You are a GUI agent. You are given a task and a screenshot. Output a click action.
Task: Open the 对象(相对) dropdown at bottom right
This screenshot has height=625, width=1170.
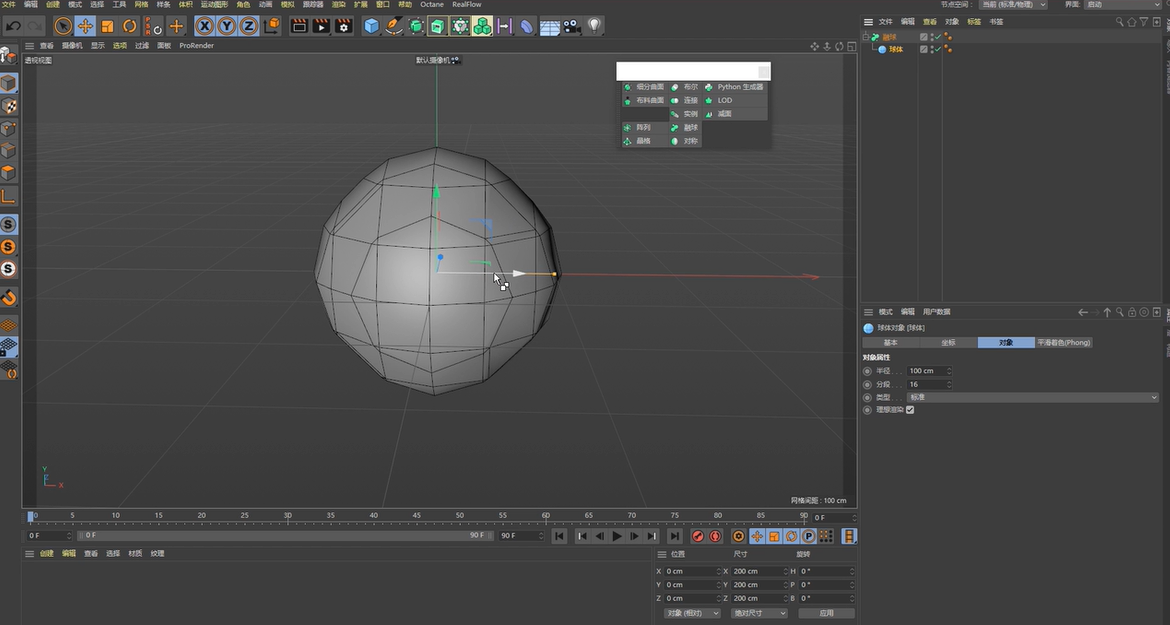tap(690, 612)
